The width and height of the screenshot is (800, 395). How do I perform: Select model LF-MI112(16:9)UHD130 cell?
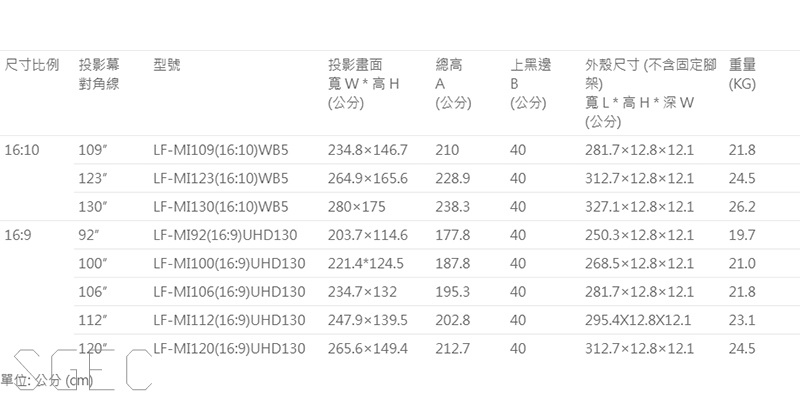(229, 320)
